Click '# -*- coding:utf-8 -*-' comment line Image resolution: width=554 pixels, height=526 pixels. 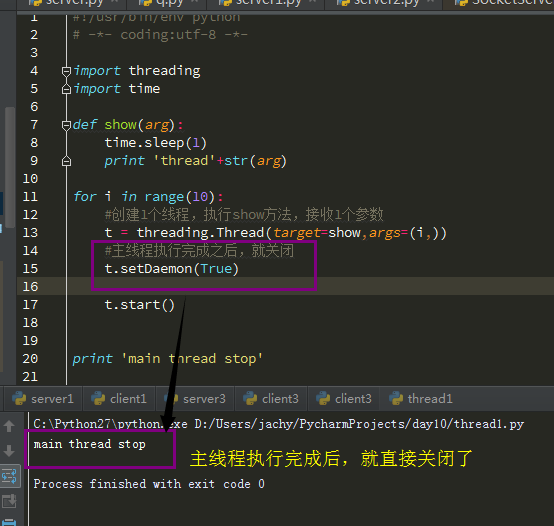pos(160,35)
